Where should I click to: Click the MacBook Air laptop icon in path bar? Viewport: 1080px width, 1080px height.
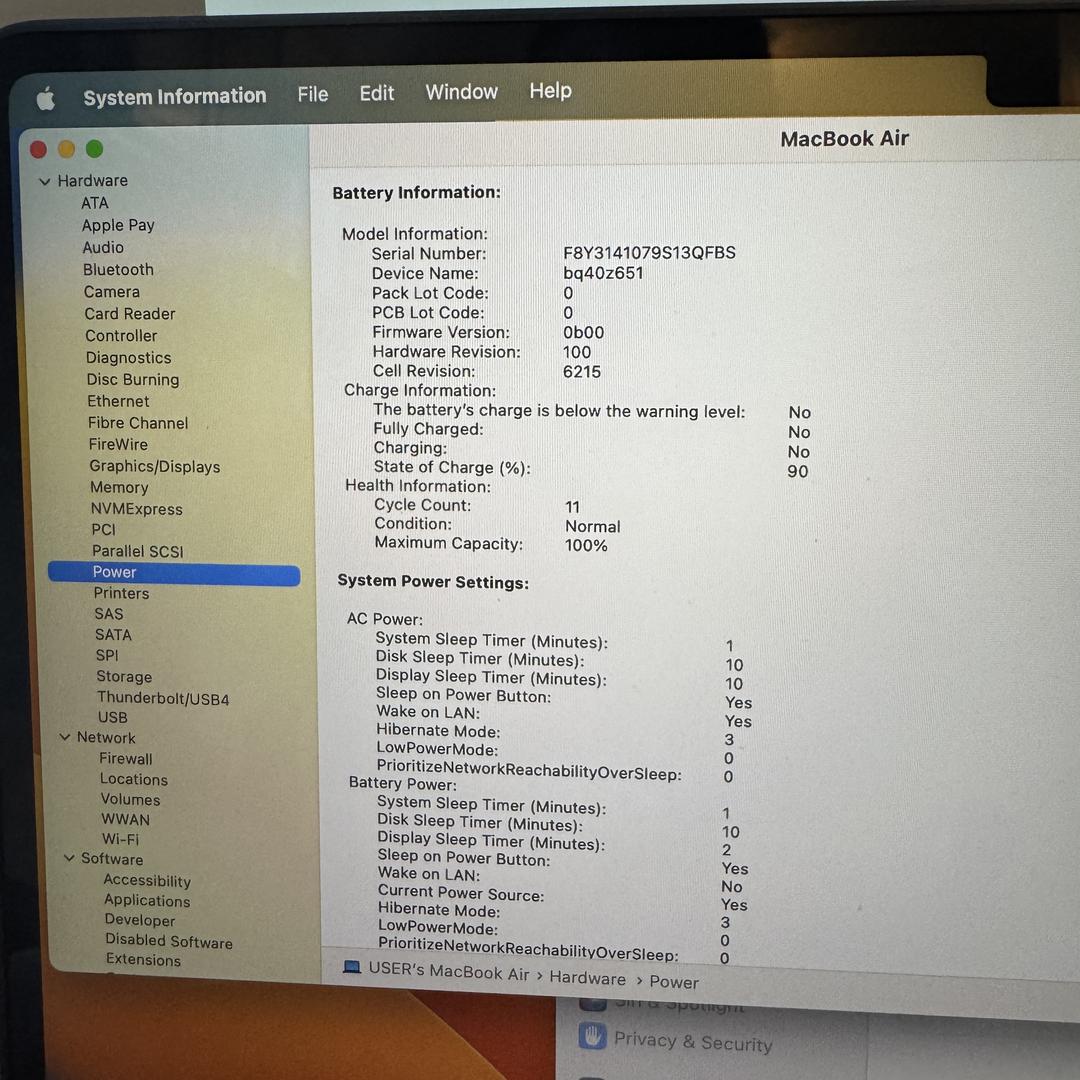pos(352,967)
